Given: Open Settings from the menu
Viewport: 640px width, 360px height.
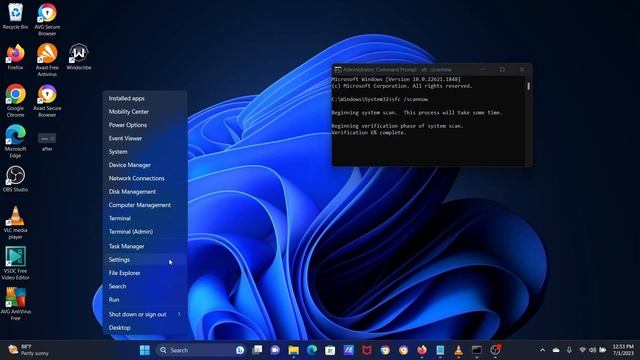Looking at the screenshot, I should point(145,260).
